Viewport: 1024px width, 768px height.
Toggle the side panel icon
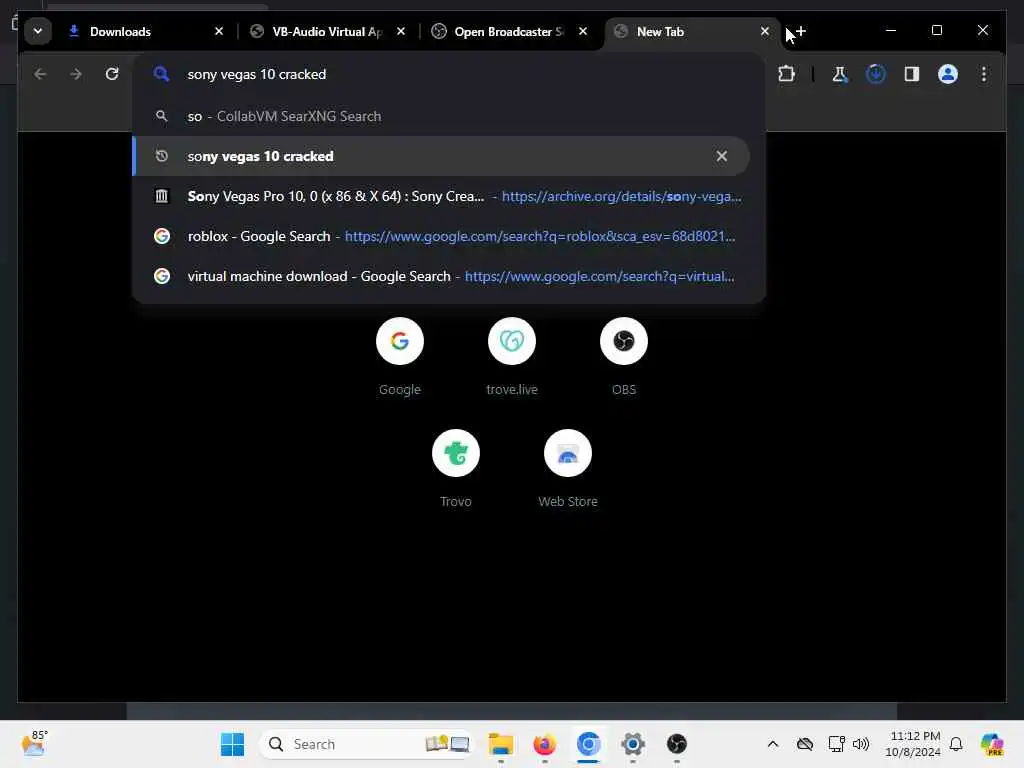(x=912, y=74)
